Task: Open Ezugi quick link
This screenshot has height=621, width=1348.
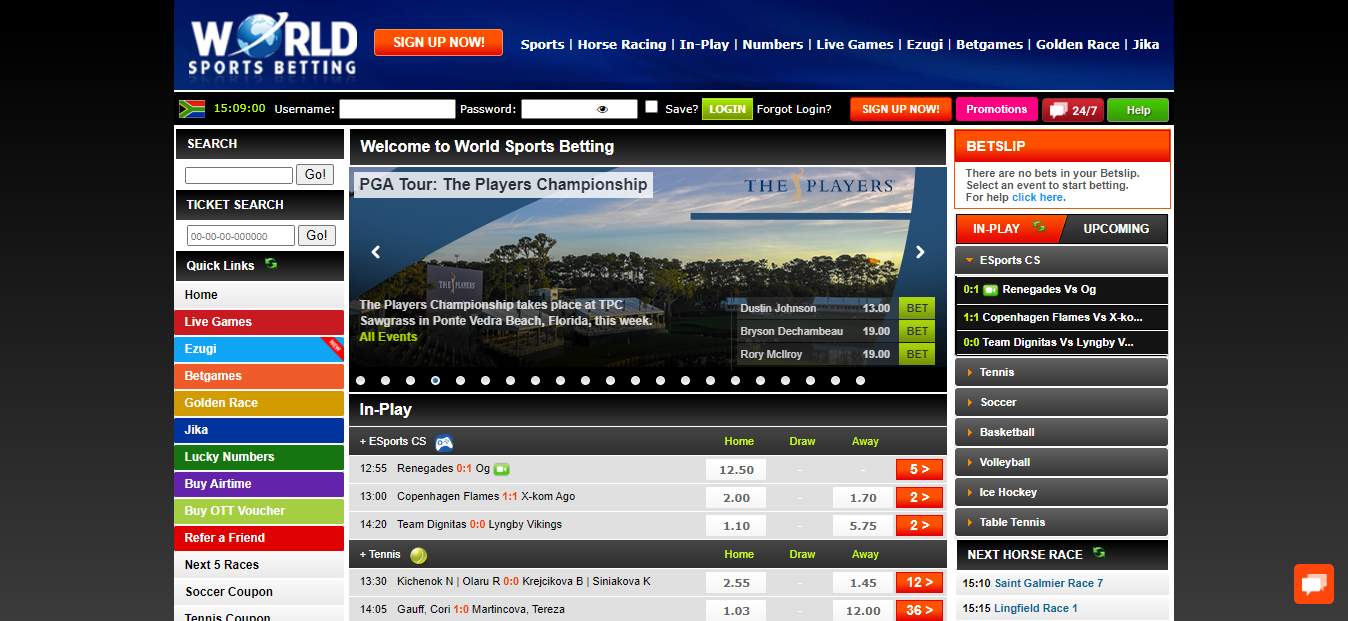Action: [259, 349]
